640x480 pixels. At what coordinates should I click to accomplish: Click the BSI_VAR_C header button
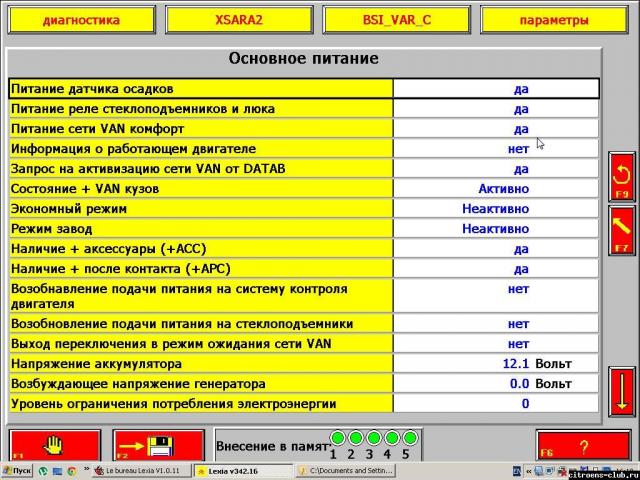pos(396,19)
